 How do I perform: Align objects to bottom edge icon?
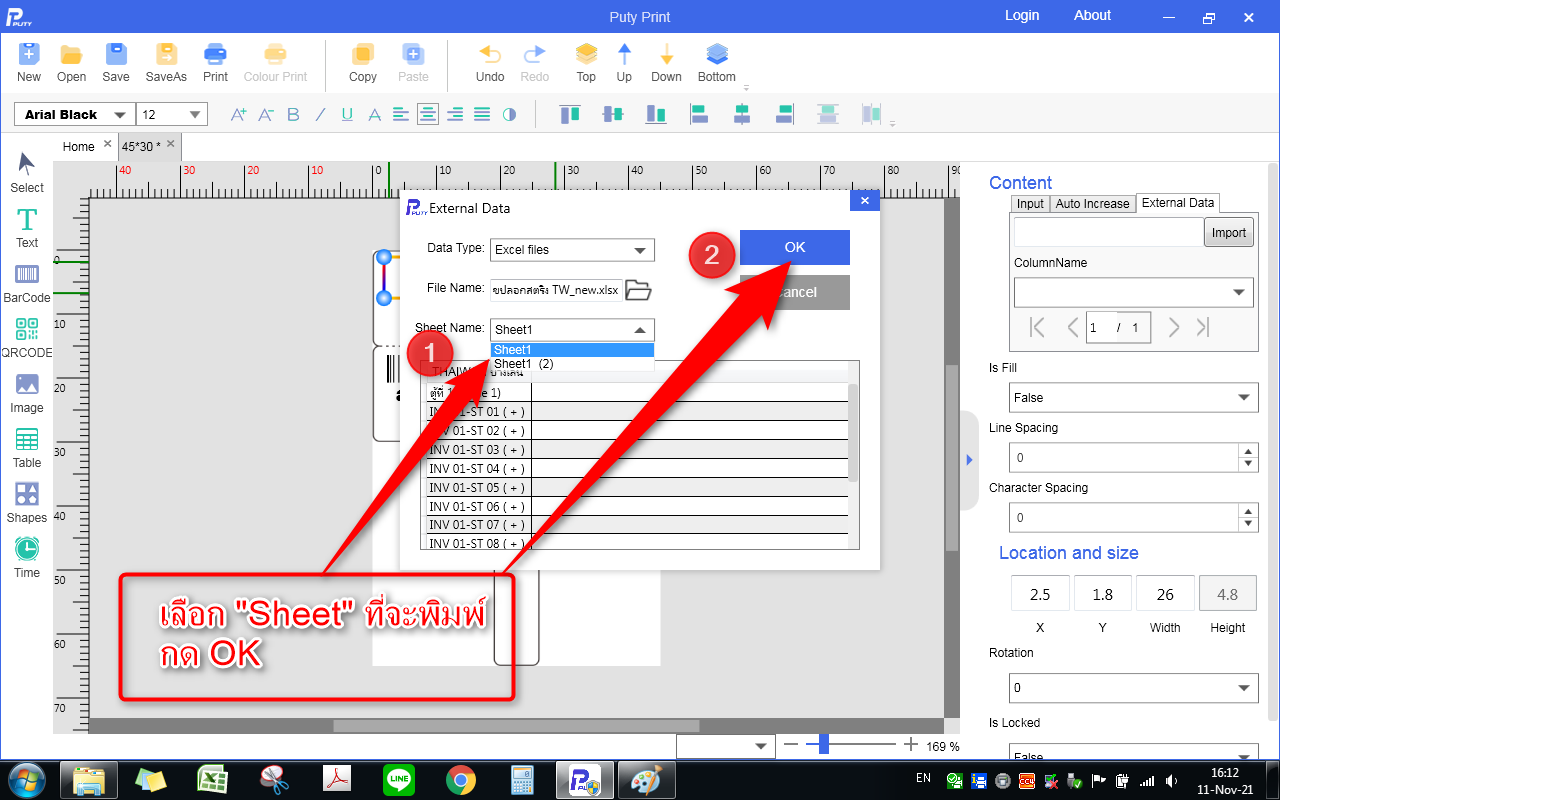click(656, 114)
